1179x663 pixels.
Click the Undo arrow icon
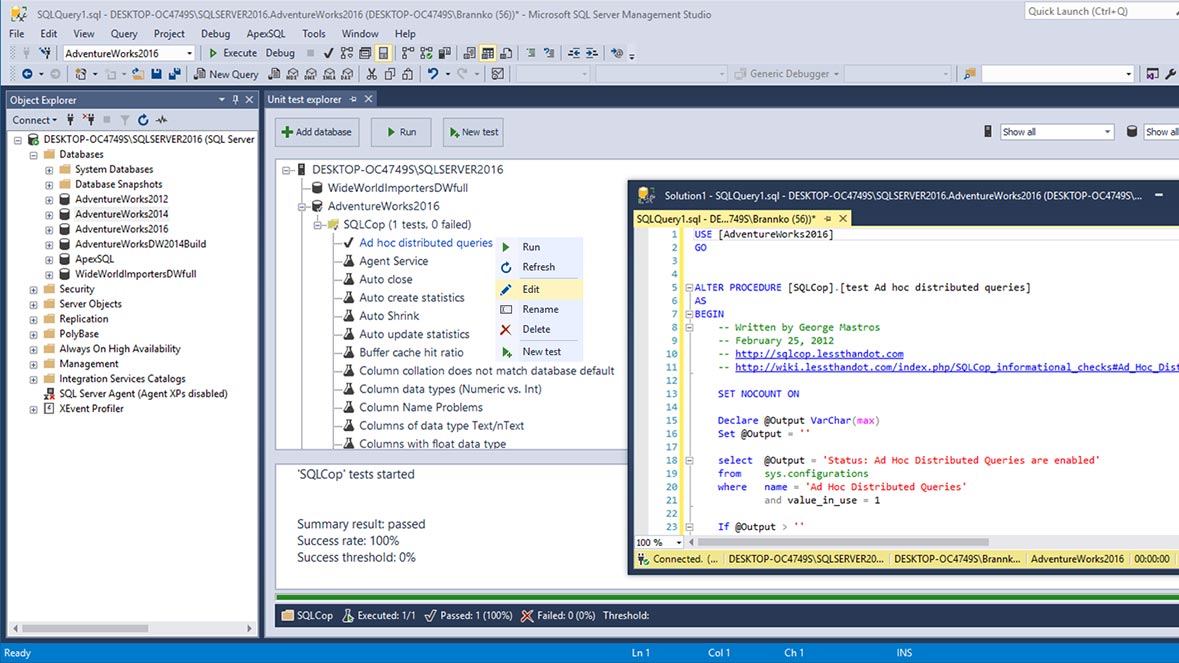tap(433, 74)
